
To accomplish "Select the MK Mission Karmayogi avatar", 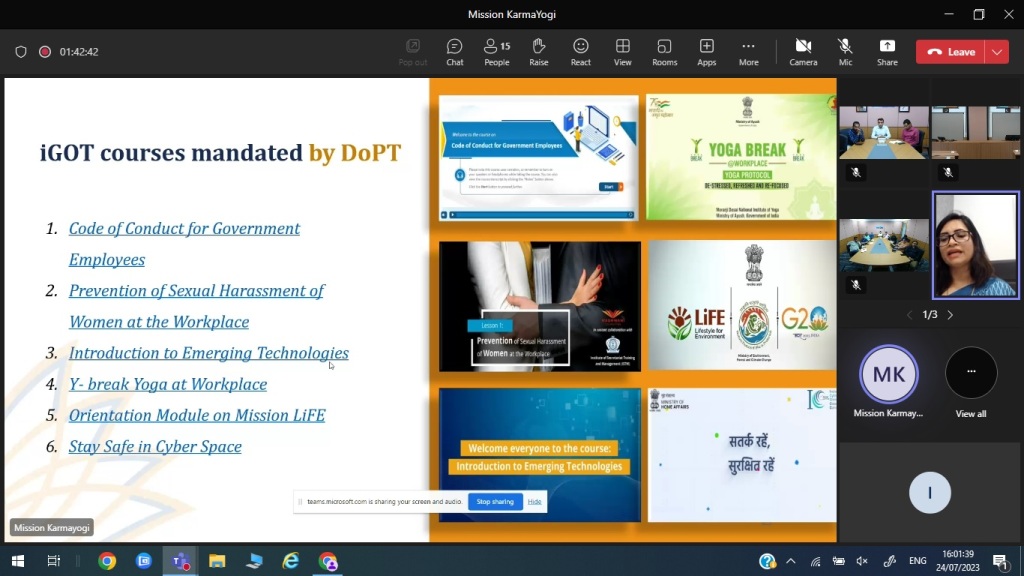I will point(889,375).
